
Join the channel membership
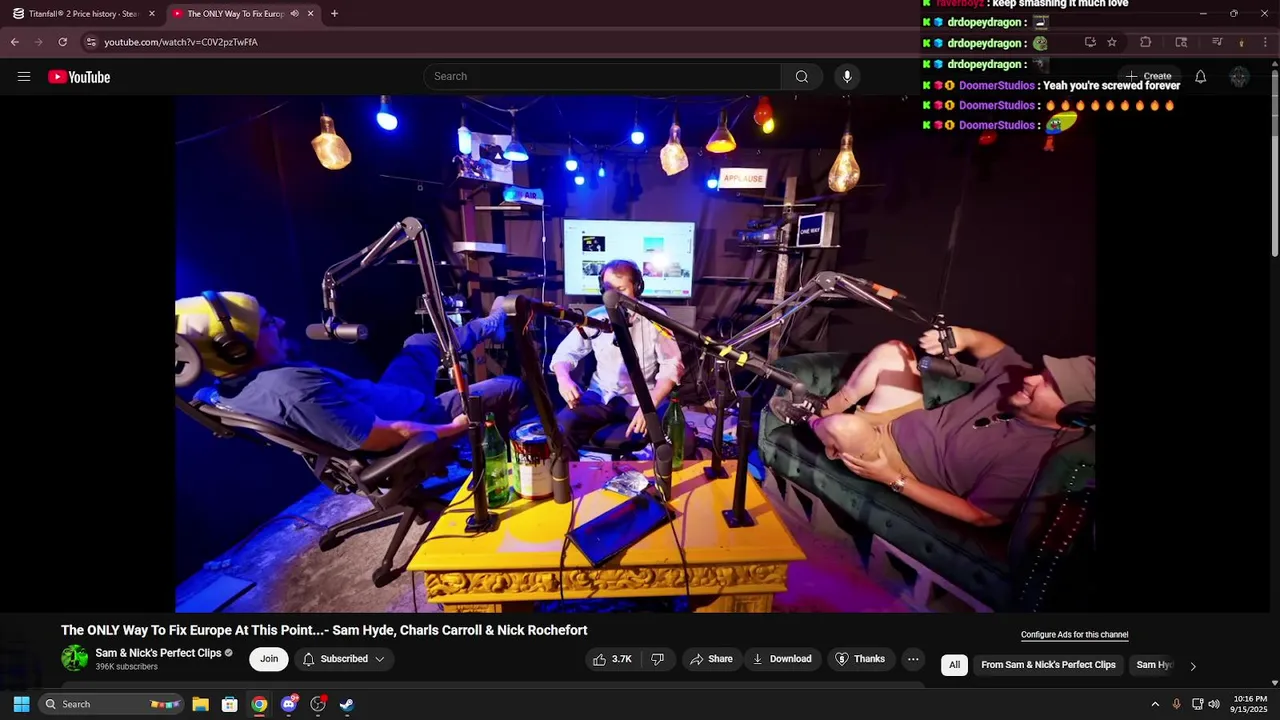click(x=269, y=659)
